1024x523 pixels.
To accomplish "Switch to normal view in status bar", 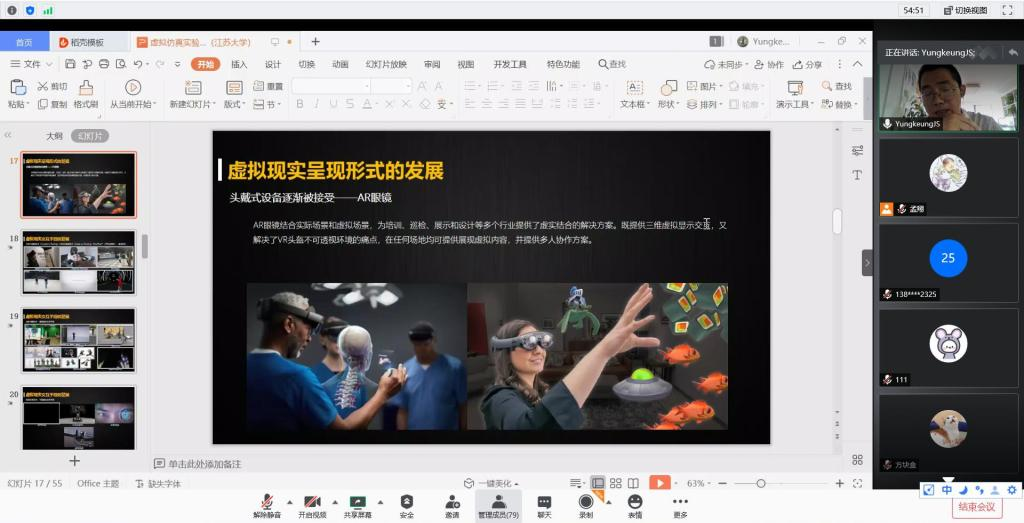I will coord(598,483).
